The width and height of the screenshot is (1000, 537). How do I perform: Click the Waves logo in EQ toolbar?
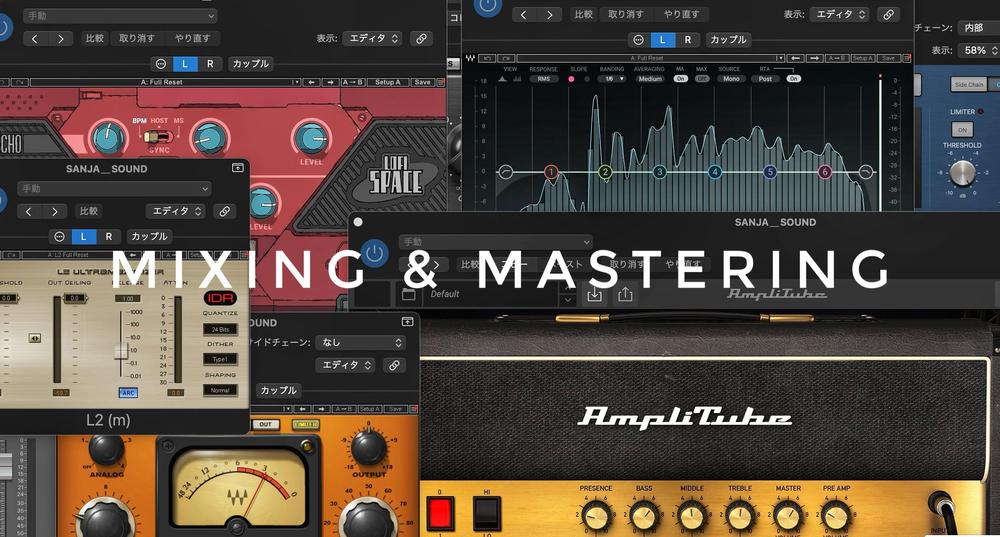coord(470,58)
